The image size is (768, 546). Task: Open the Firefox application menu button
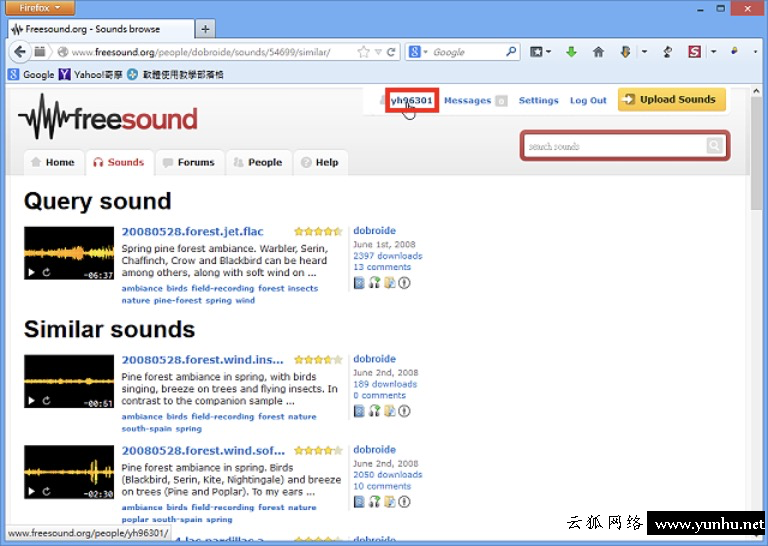(x=40, y=8)
